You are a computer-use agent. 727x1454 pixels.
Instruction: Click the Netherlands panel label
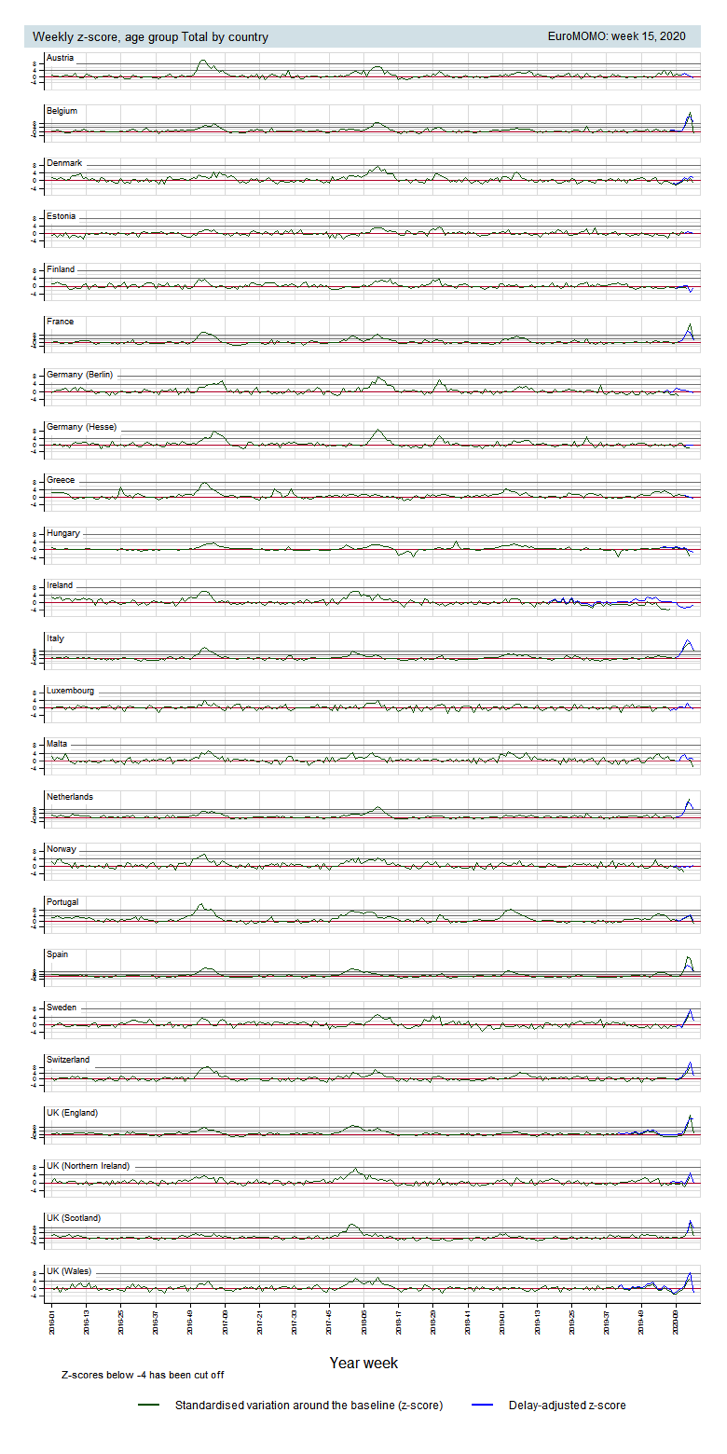(x=70, y=797)
